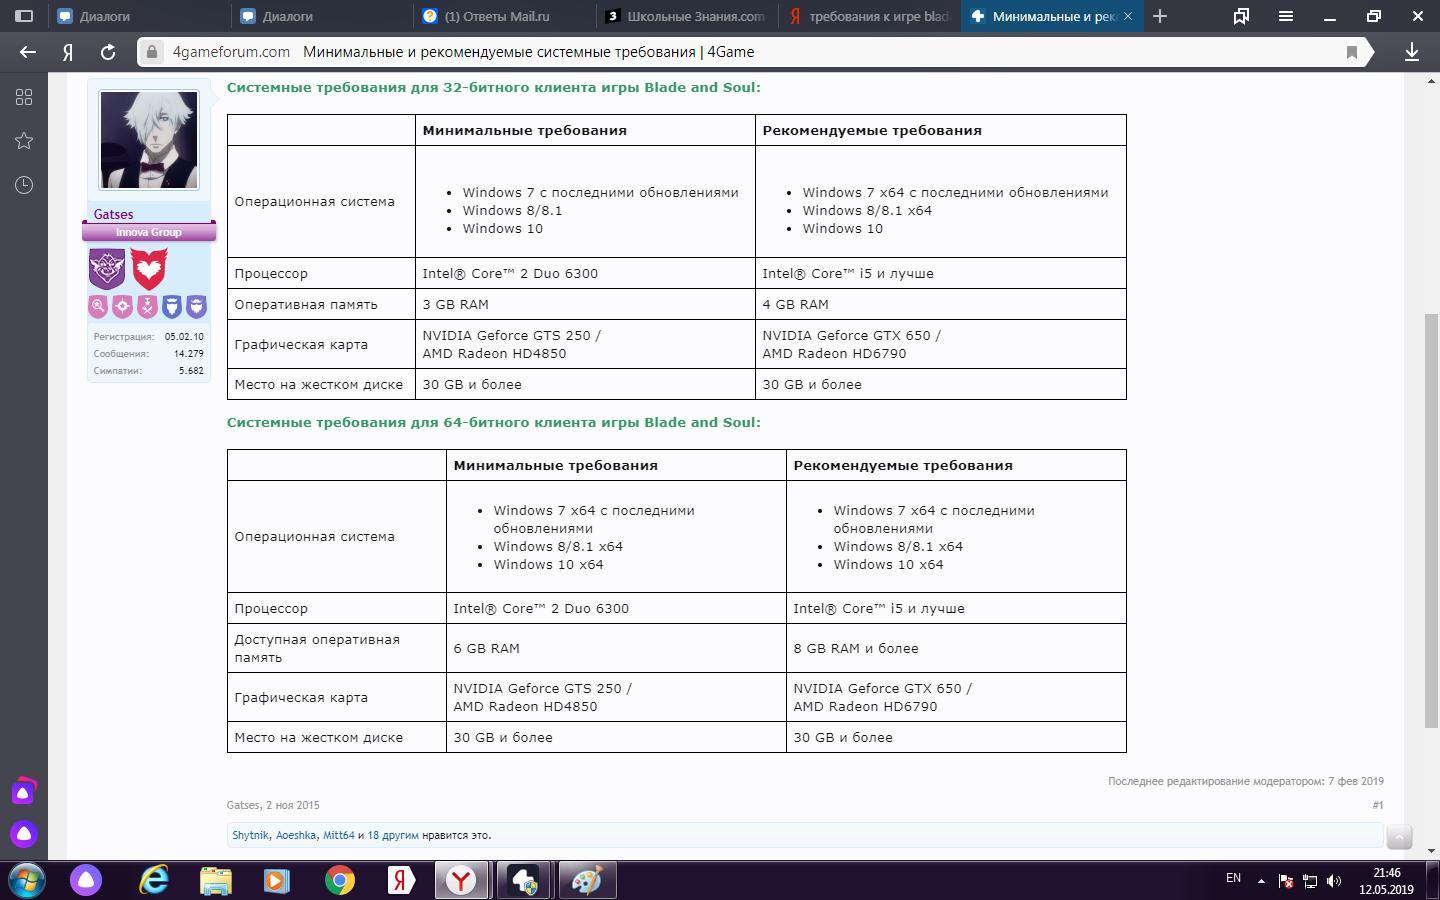The height and width of the screenshot is (900, 1440).
Task: Click the last blue bearded badge
Action: (x=197, y=306)
